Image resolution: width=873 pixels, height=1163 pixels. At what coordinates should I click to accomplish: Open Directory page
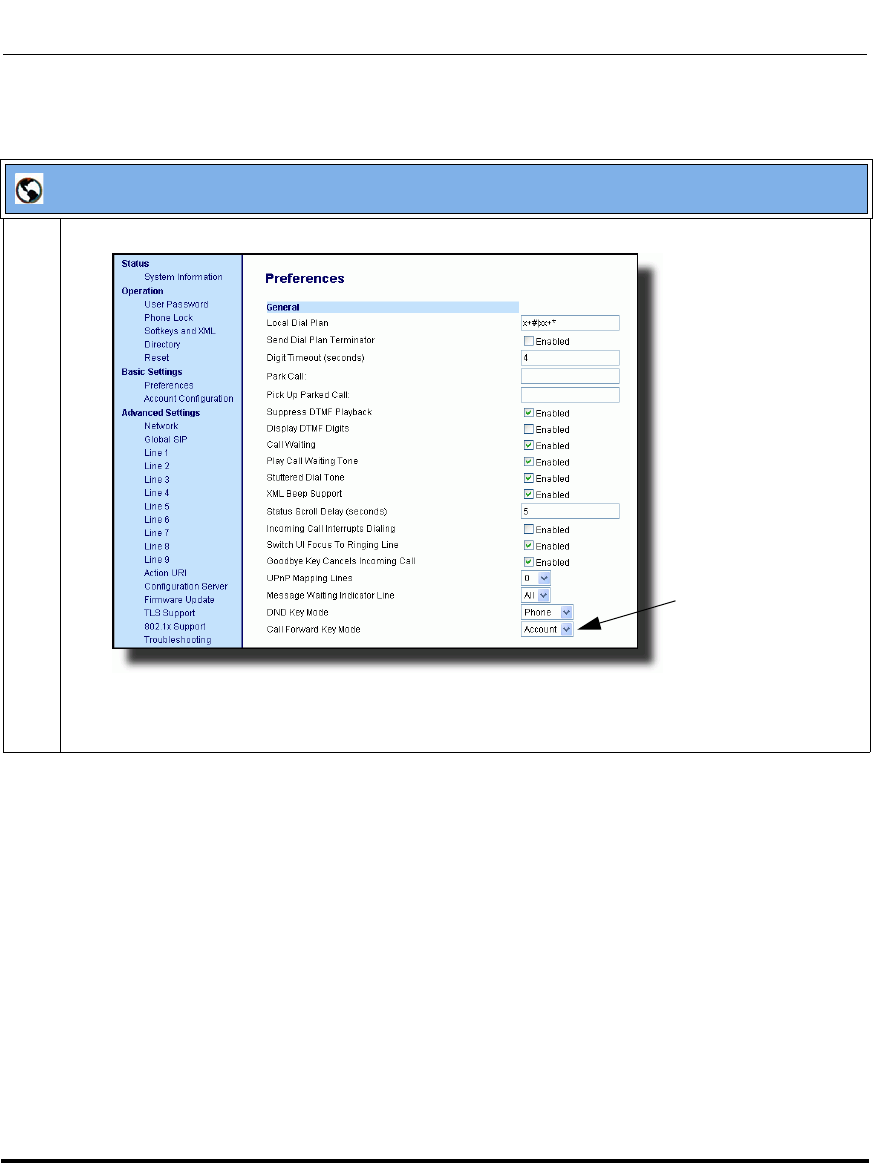(162, 345)
